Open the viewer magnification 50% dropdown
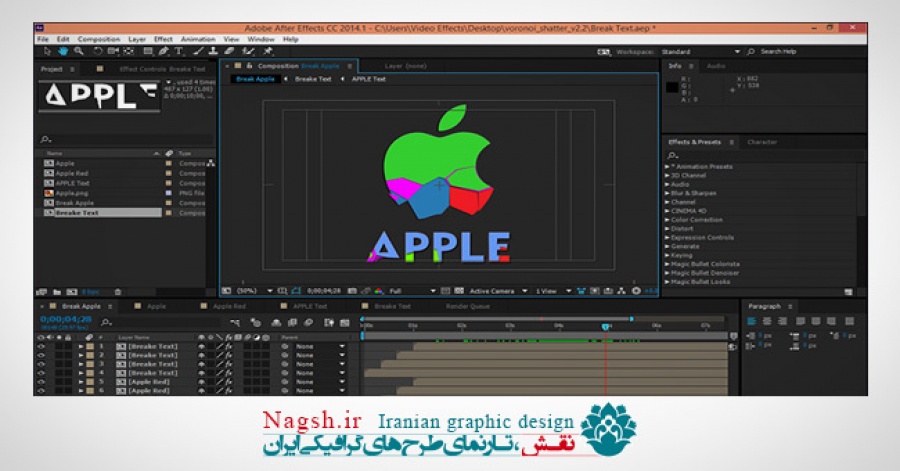Screen dimensions: 900x471 coord(255,291)
